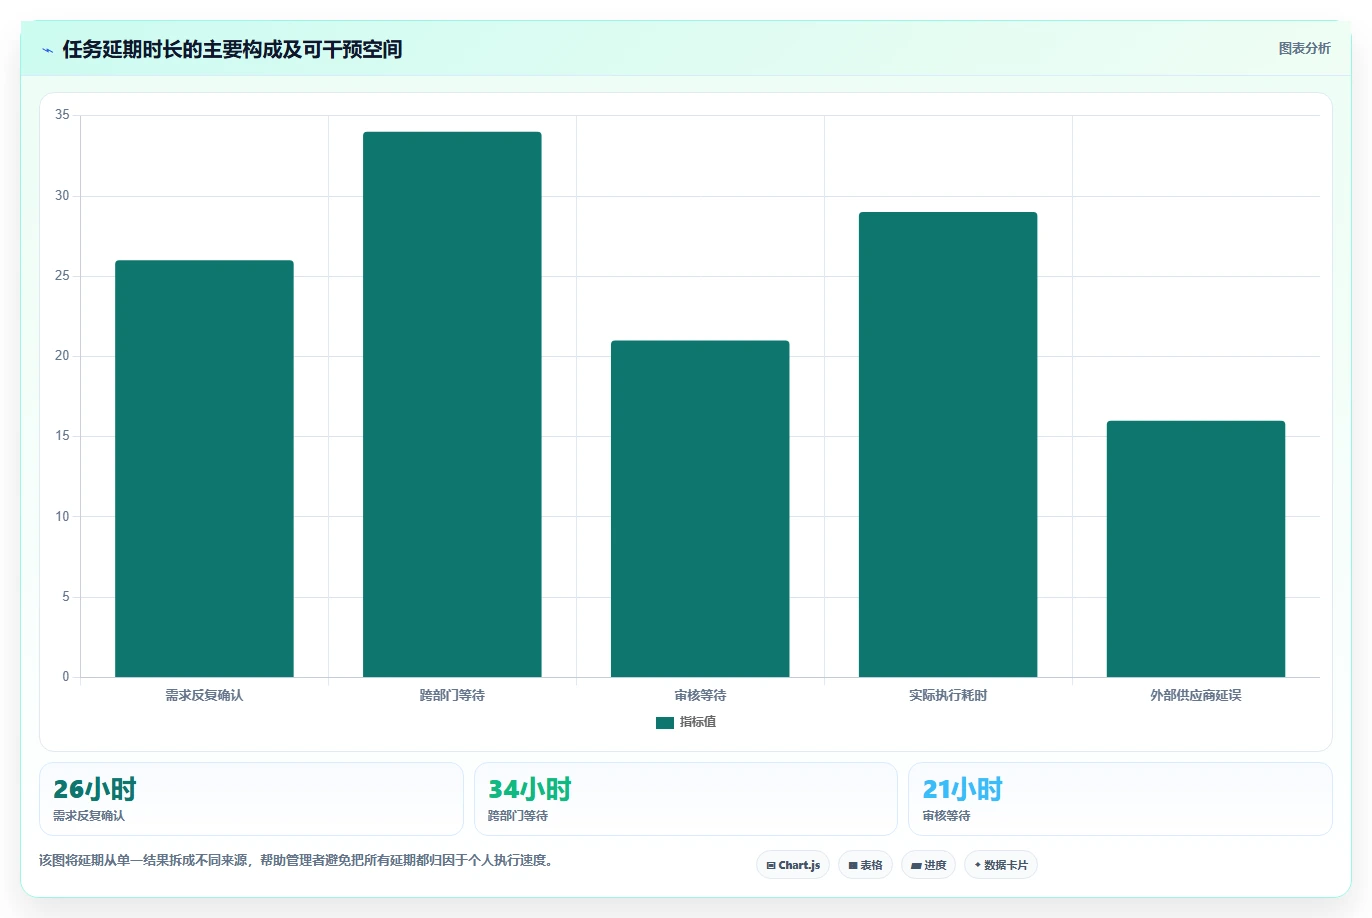Select the 需求反复确认 bar in chart
1372x918 pixels.
tap(204, 469)
